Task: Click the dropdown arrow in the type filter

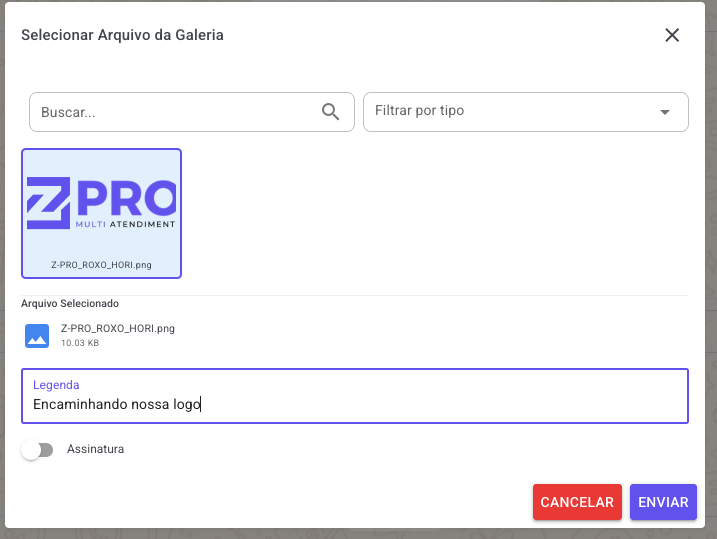Action: 665,112
